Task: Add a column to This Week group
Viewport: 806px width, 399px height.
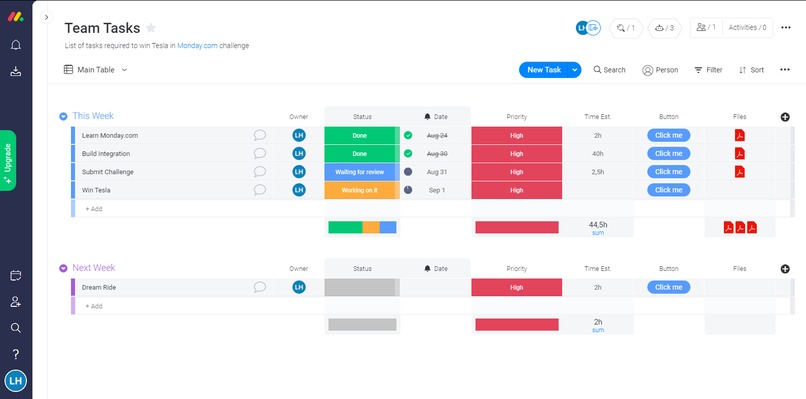Action: 785,117
